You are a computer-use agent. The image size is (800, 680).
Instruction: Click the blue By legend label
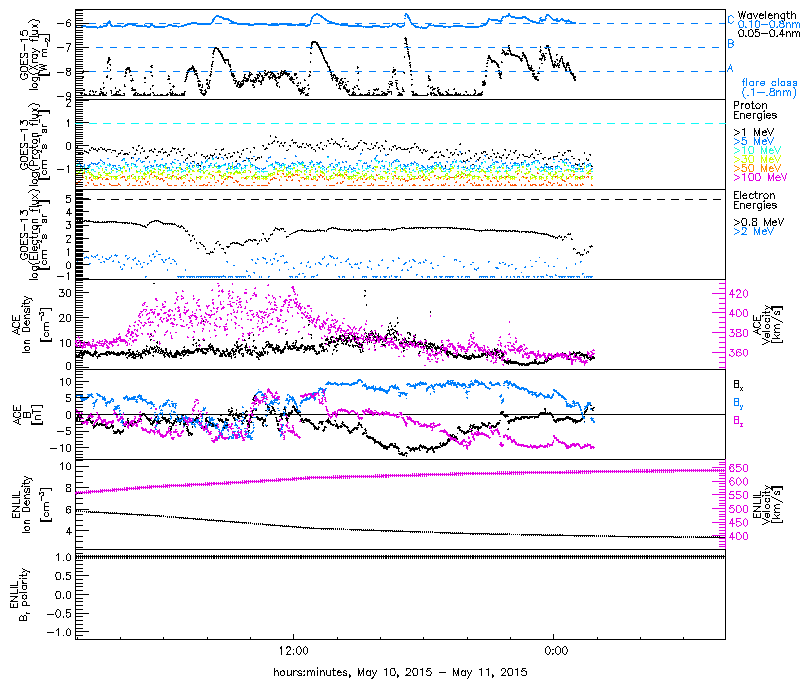point(738,402)
